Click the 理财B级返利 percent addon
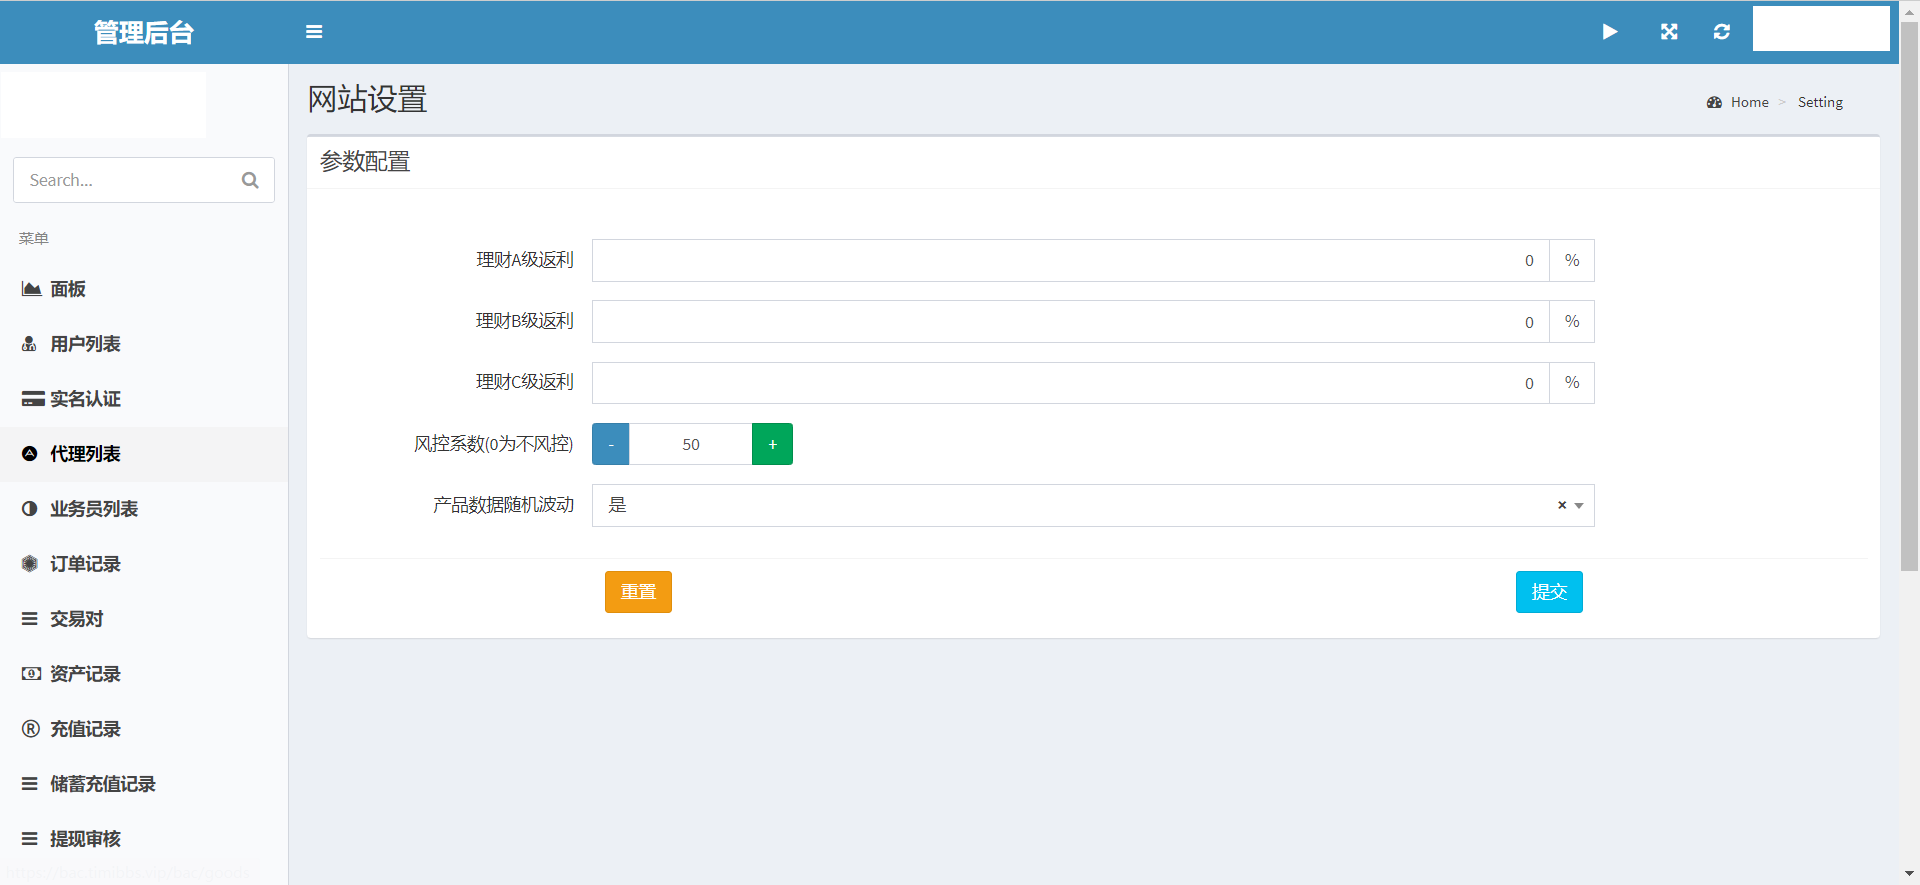Viewport: 1920px width, 885px height. point(1572,322)
